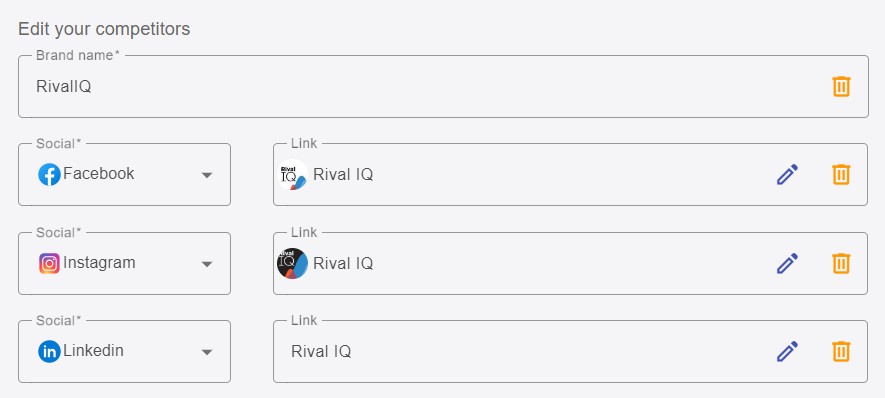This screenshot has height=398, width=885.
Task: Expand the Linkedin social dropdown arrow
Action: pos(207,352)
